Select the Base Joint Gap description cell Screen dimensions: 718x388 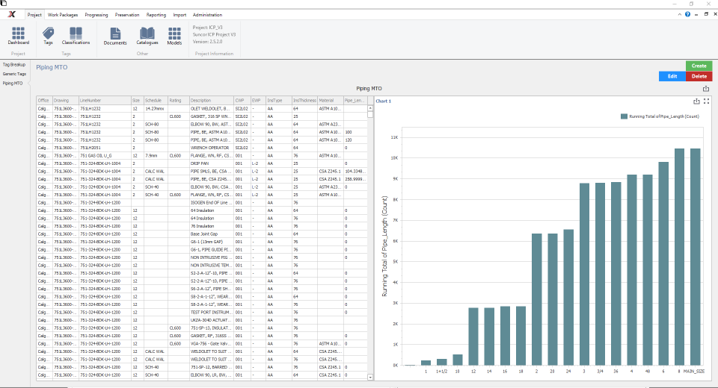[x=212, y=234]
